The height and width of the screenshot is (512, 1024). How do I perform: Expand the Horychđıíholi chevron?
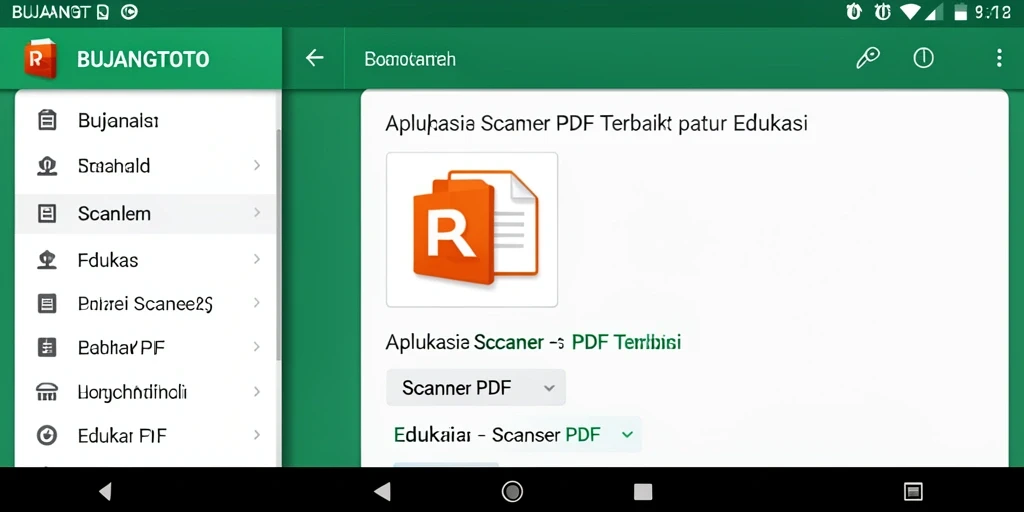coord(257,391)
